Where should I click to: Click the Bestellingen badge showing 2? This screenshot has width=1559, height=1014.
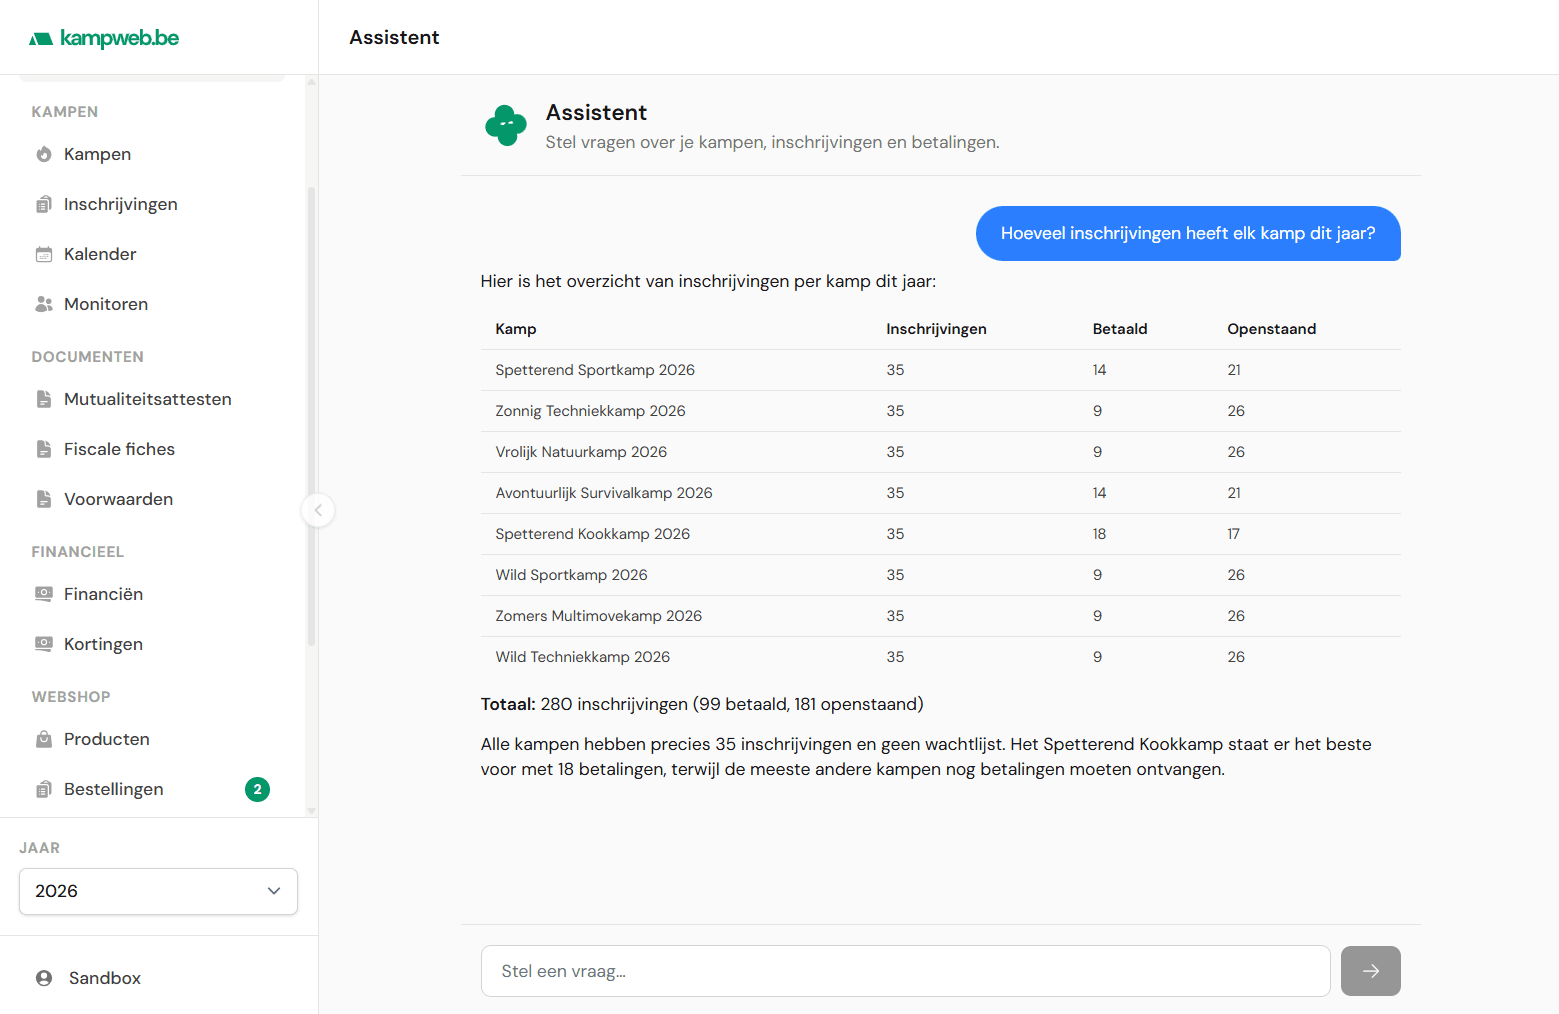pyautogui.click(x=257, y=789)
